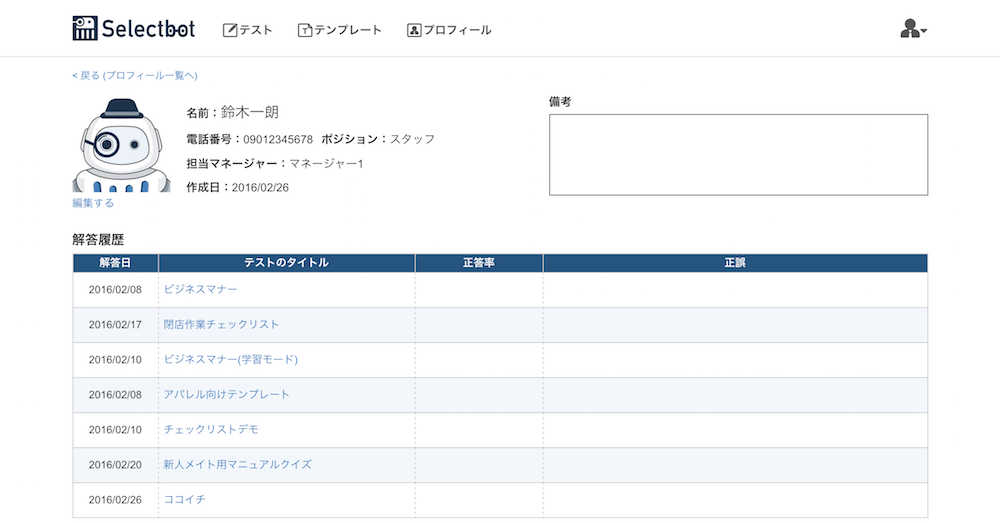Click the 解答日 column header
Screen dimensions: 1000x523
pyautogui.click(x=115, y=263)
